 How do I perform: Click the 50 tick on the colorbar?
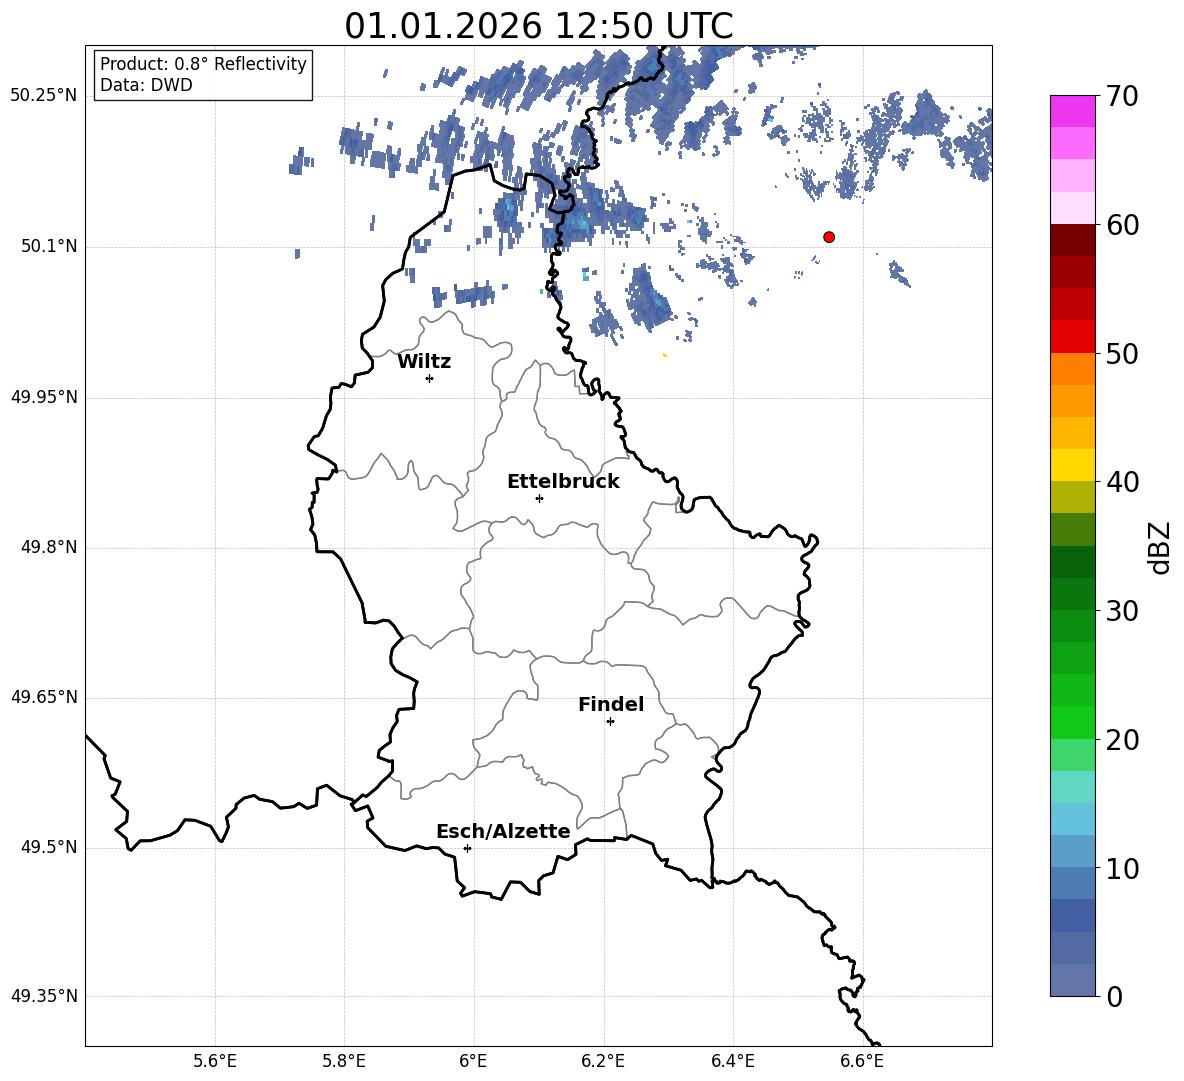[1122, 353]
